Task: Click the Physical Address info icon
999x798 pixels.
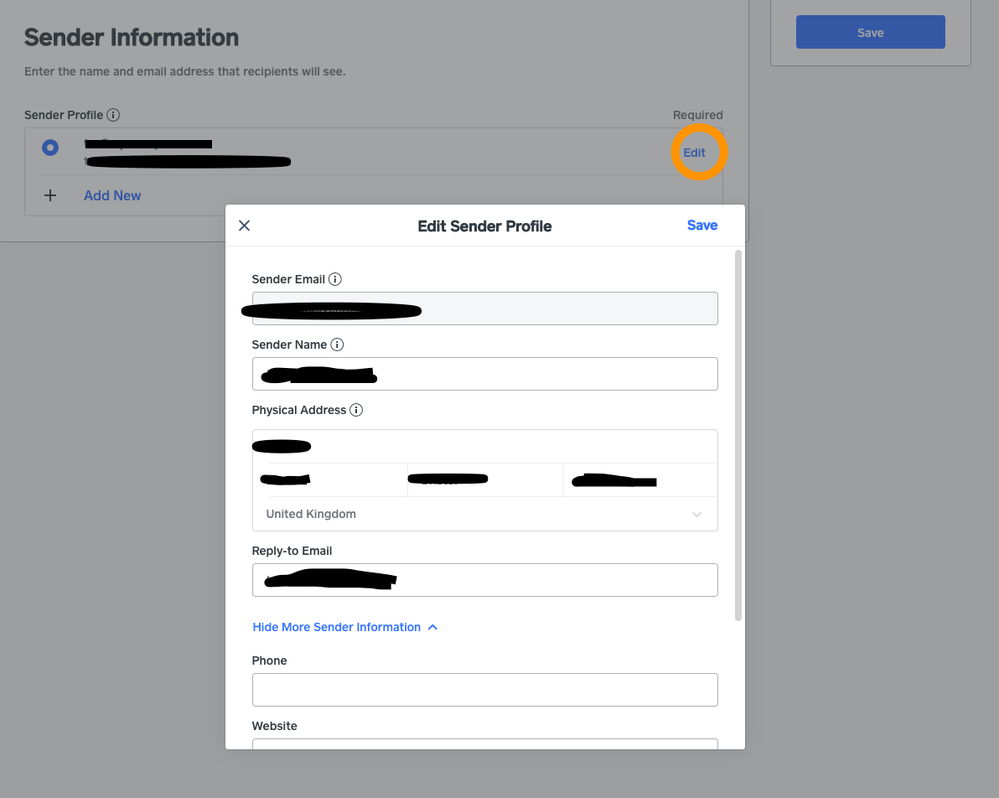Action: 356,410
